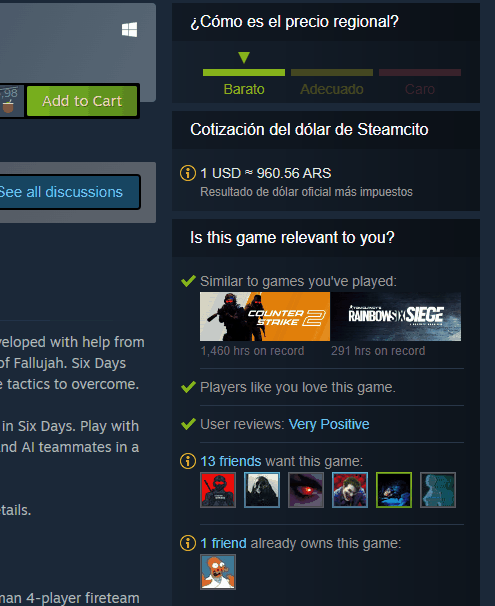Open the teal pixel-art friend avatar

[438, 490]
